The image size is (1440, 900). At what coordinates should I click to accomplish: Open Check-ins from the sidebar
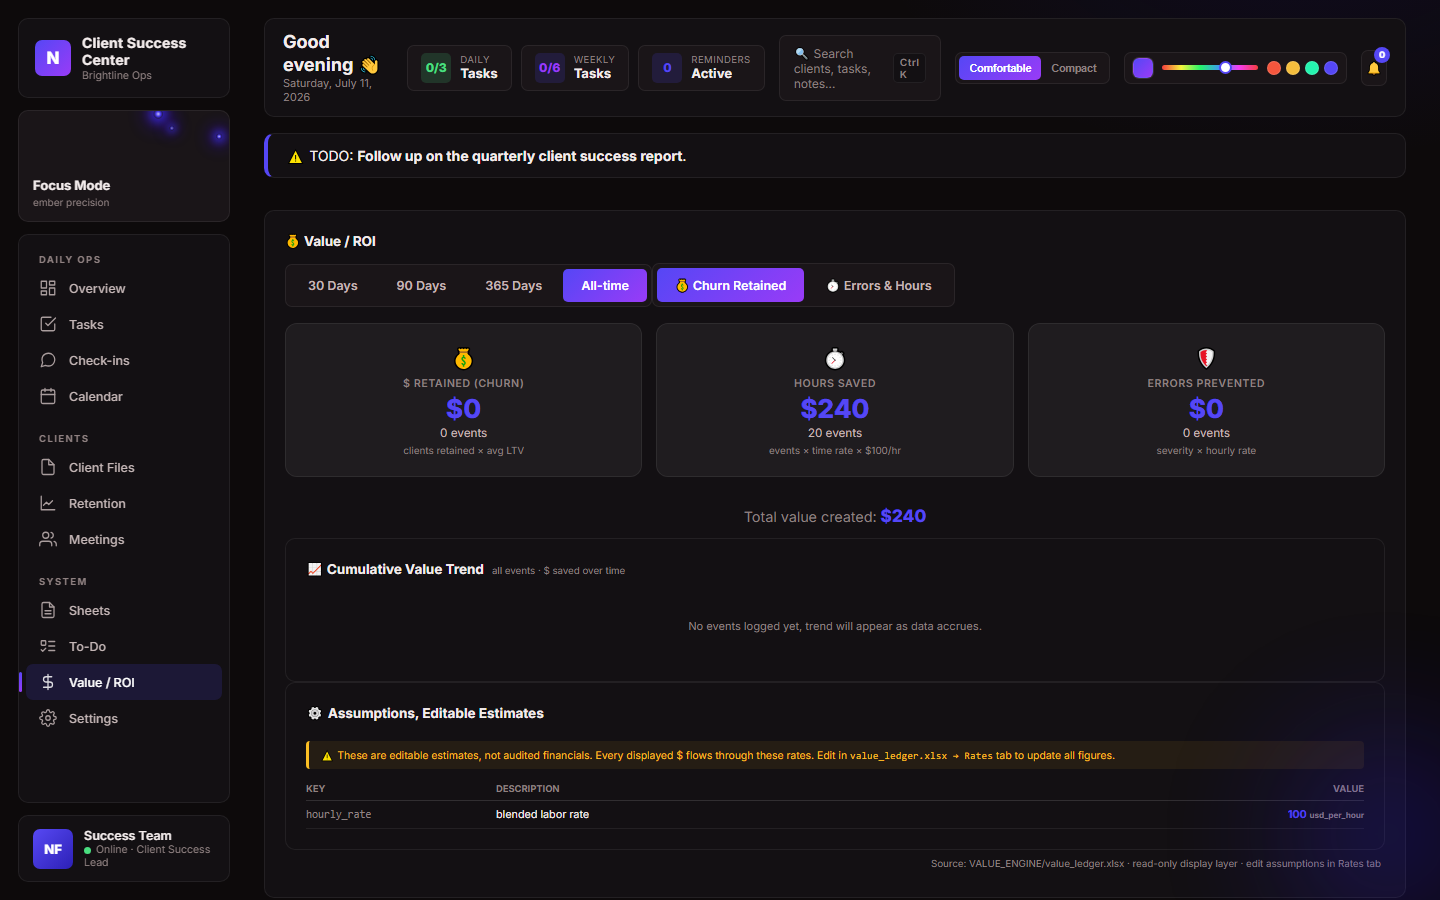(x=124, y=360)
